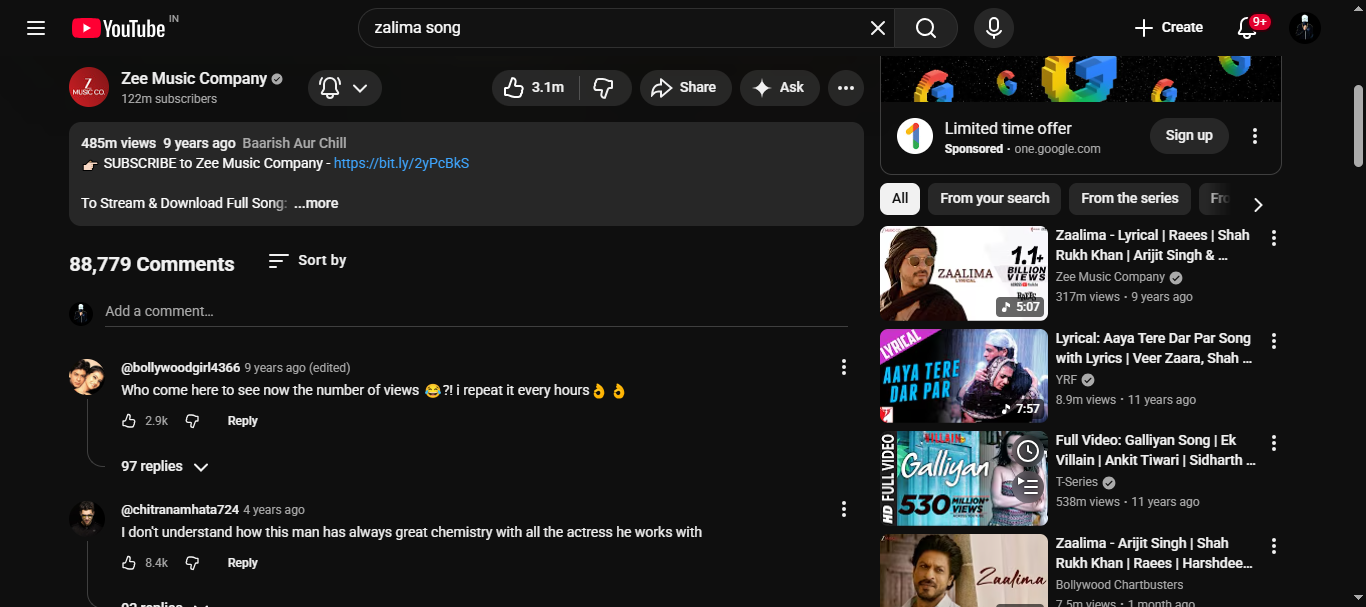Open chitranamhata724's profile picture
1366x607 pixels.
87,519
